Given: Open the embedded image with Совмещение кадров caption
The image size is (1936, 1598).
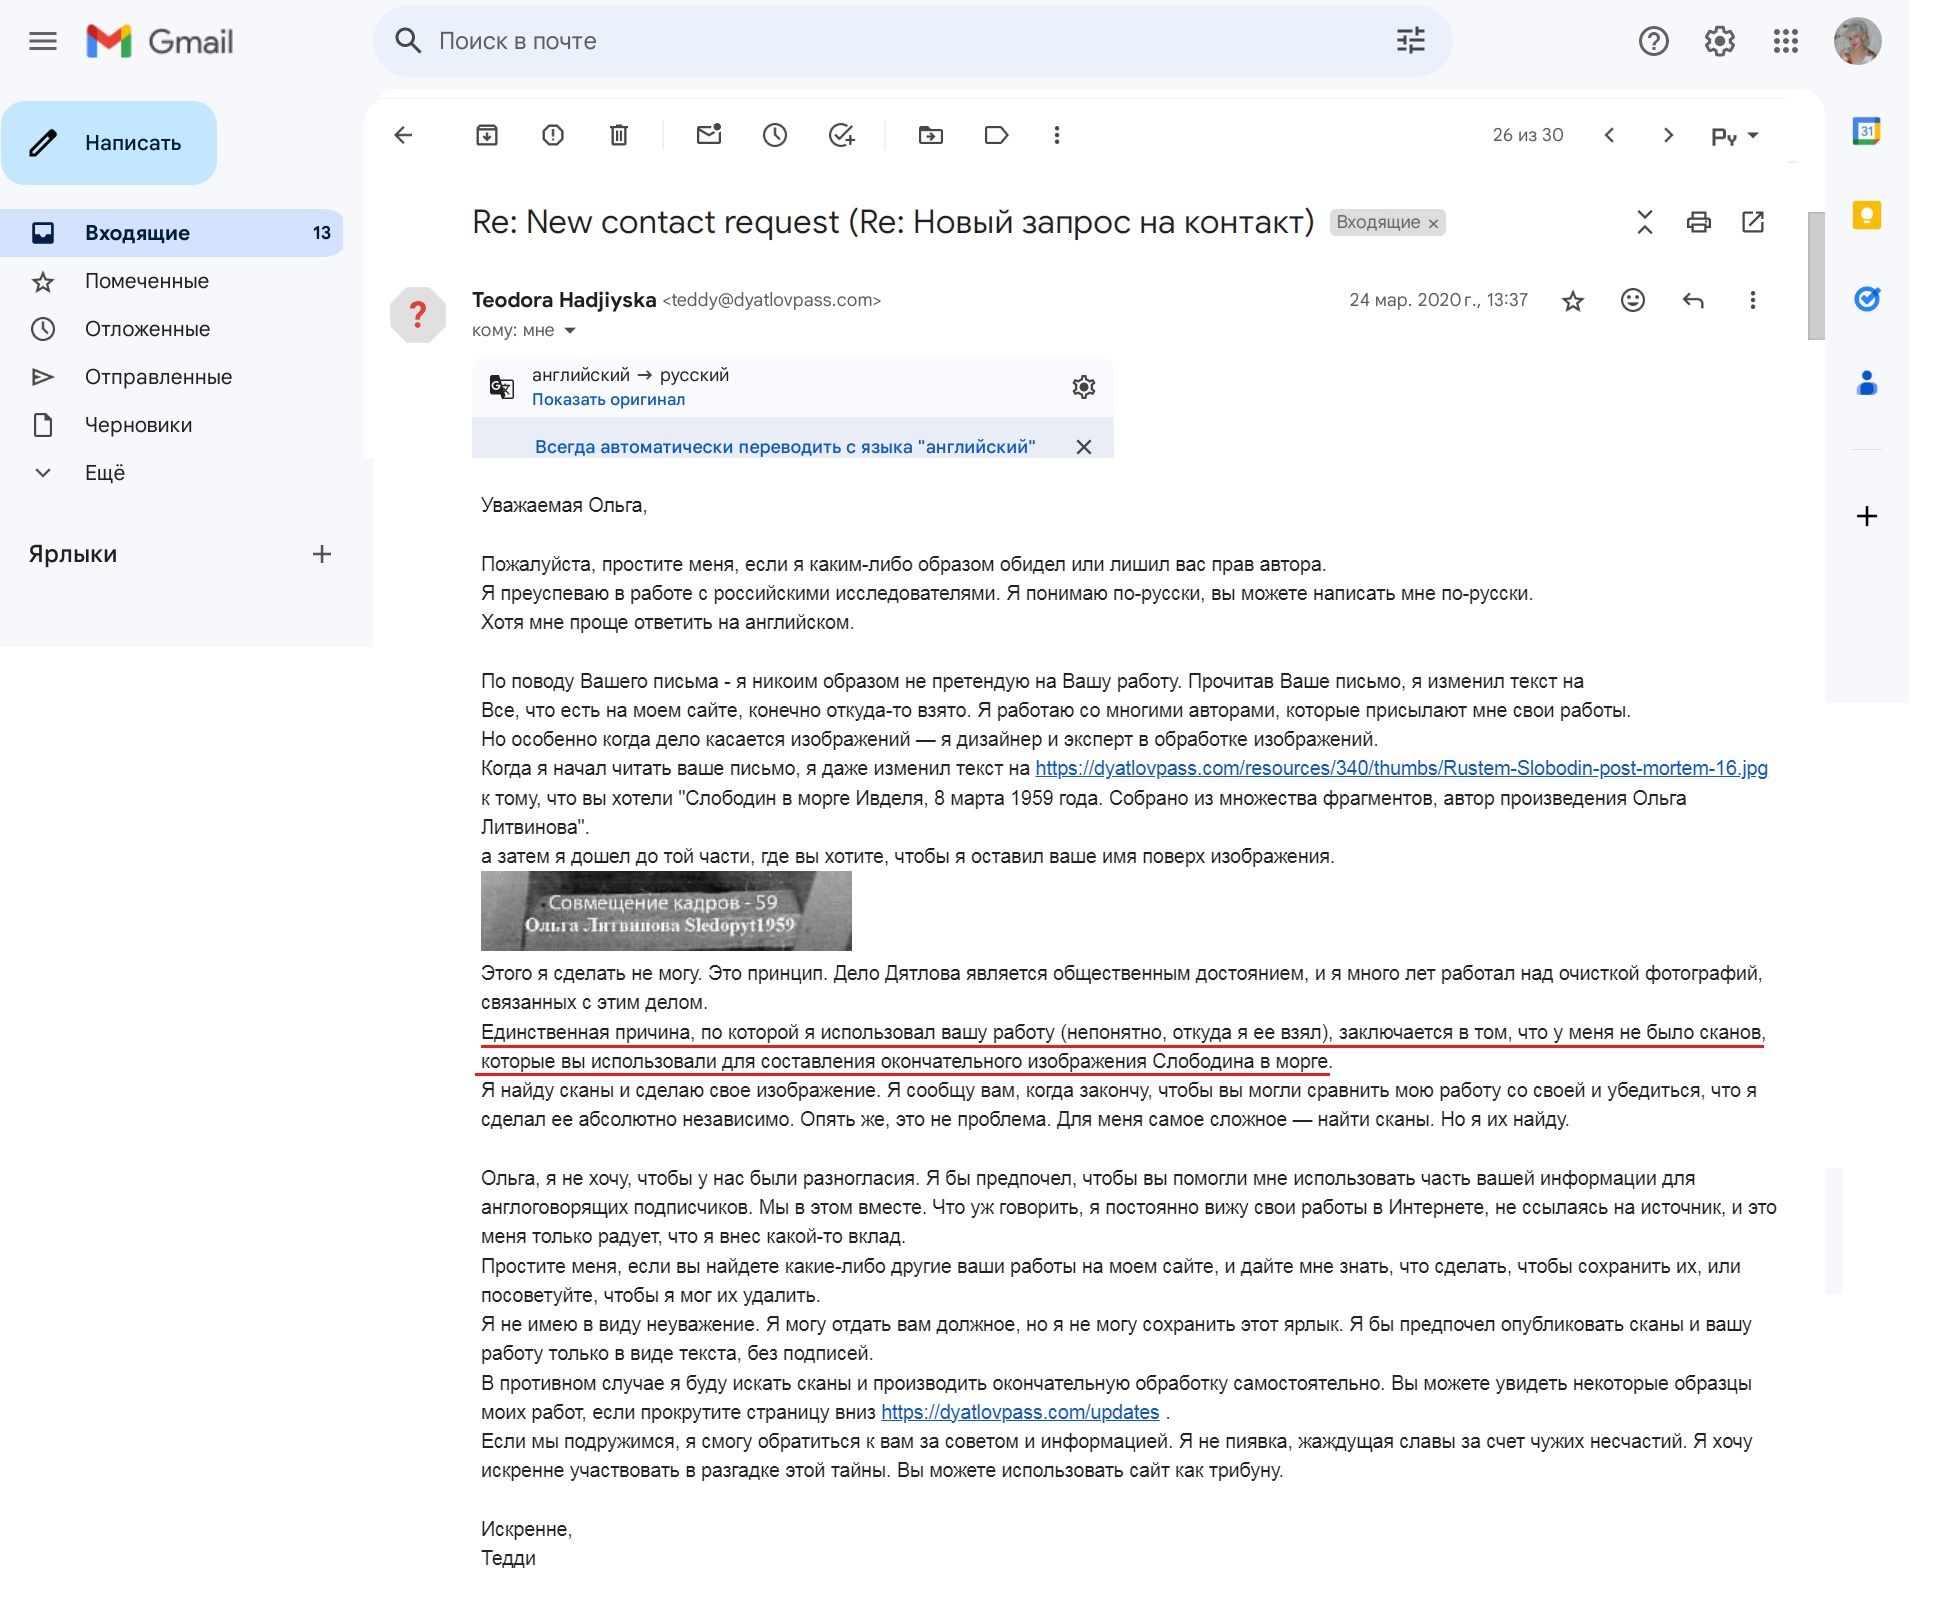Looking at the screenshot, I should [x=666, y=911].
